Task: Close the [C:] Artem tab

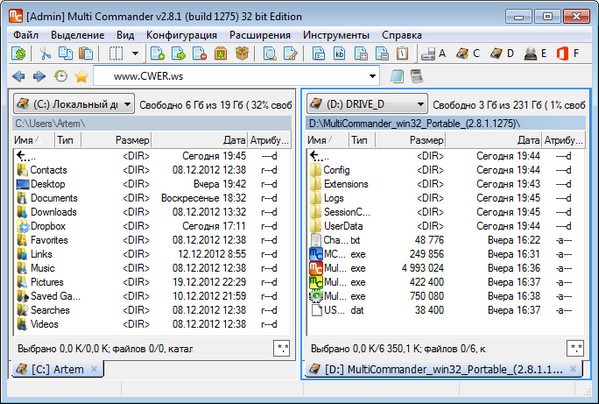Action: [x=94, y=369]
